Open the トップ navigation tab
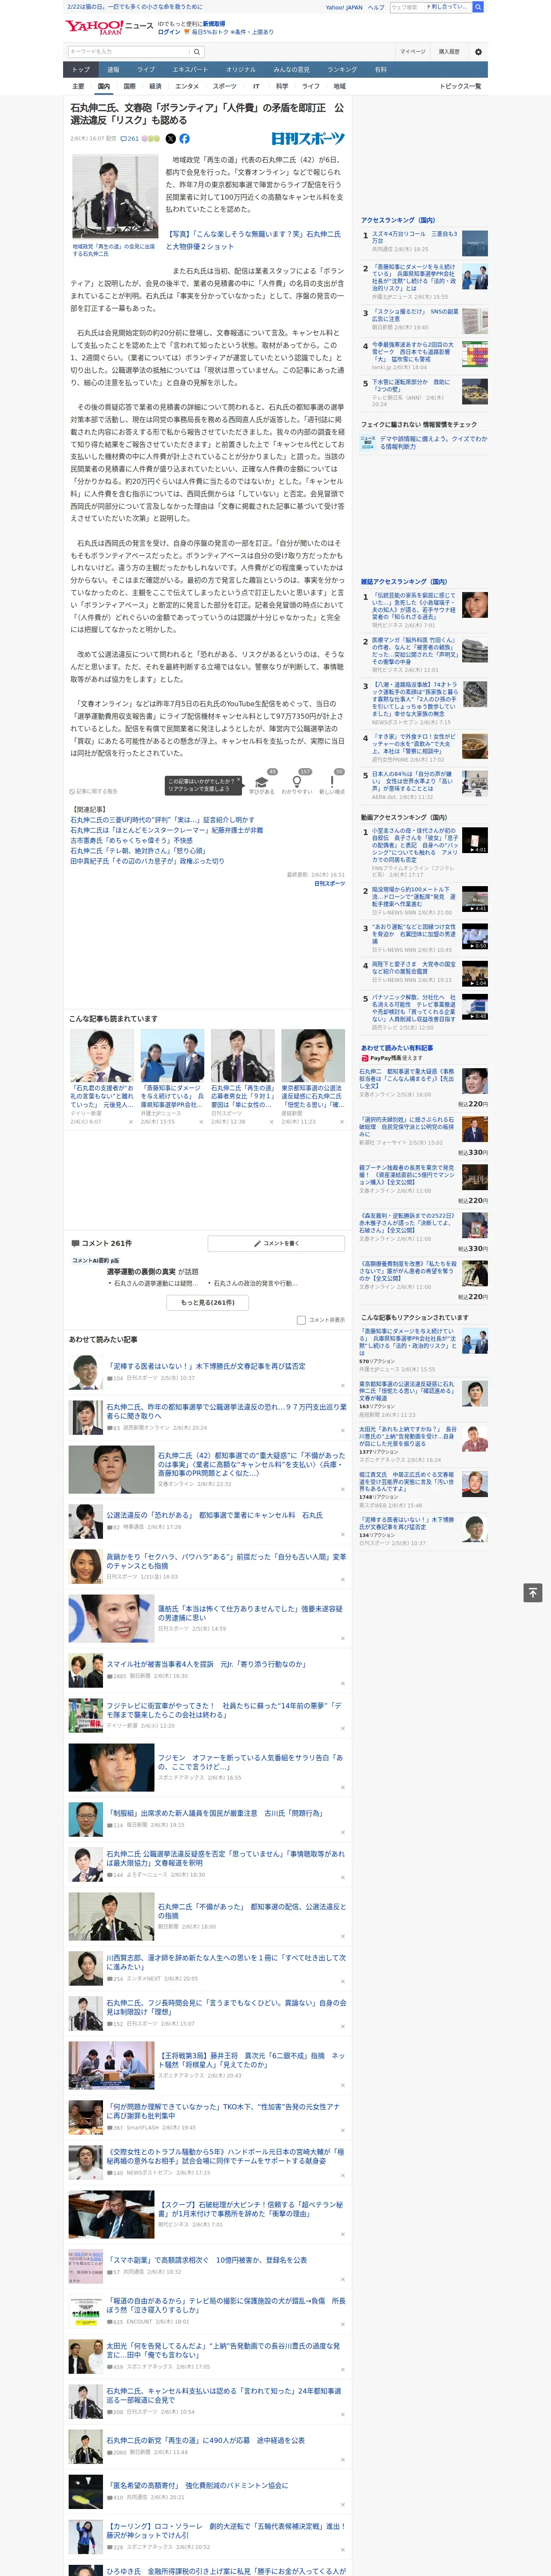Image resolution: width=551 pixels, height=2576 pixels. pyautogui.click(x=81, y=70)
